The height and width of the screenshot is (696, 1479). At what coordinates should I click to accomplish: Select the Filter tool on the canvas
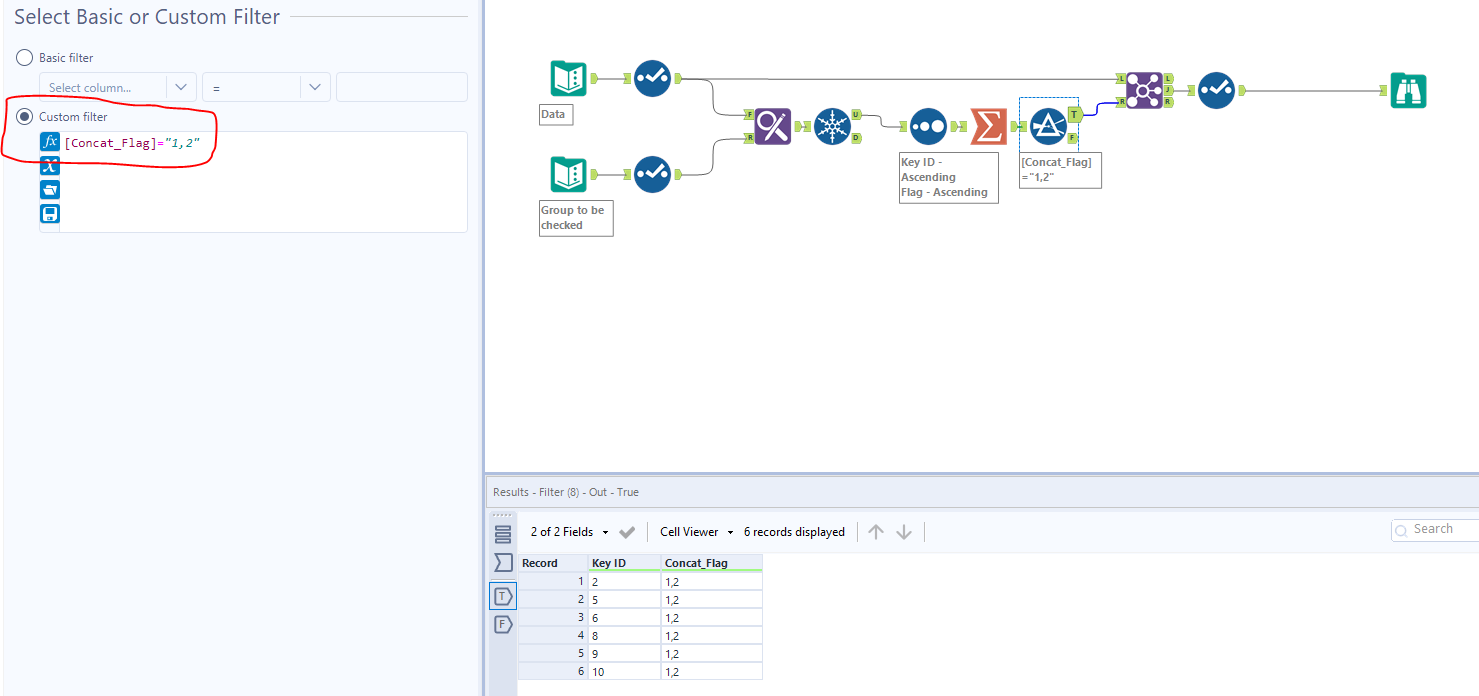(1049, 126)
